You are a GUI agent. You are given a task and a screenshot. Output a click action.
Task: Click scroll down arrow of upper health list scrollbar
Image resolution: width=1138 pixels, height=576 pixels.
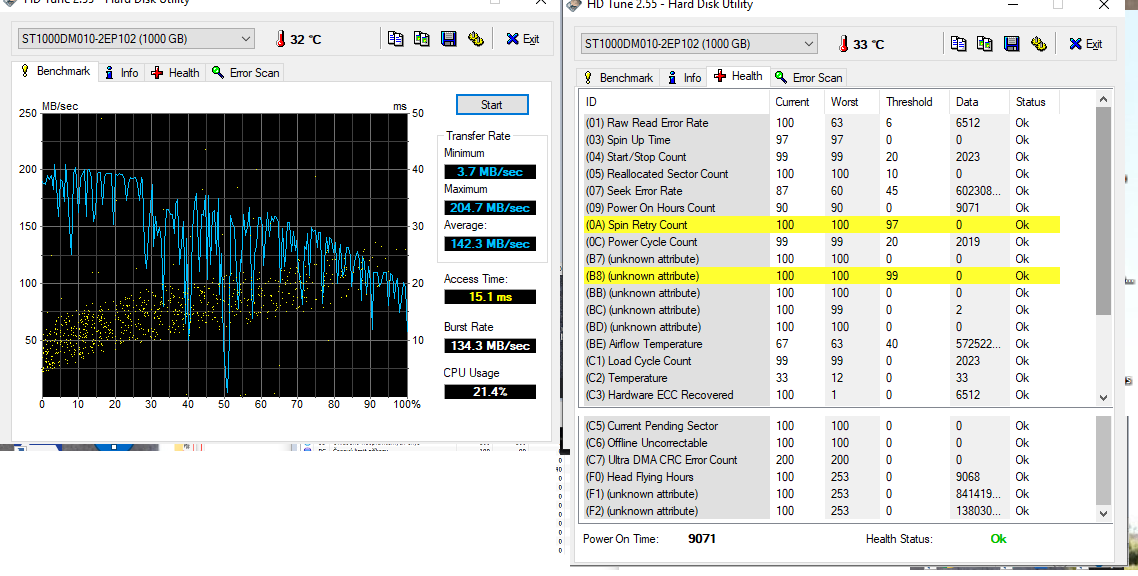tap(1103, 397)
